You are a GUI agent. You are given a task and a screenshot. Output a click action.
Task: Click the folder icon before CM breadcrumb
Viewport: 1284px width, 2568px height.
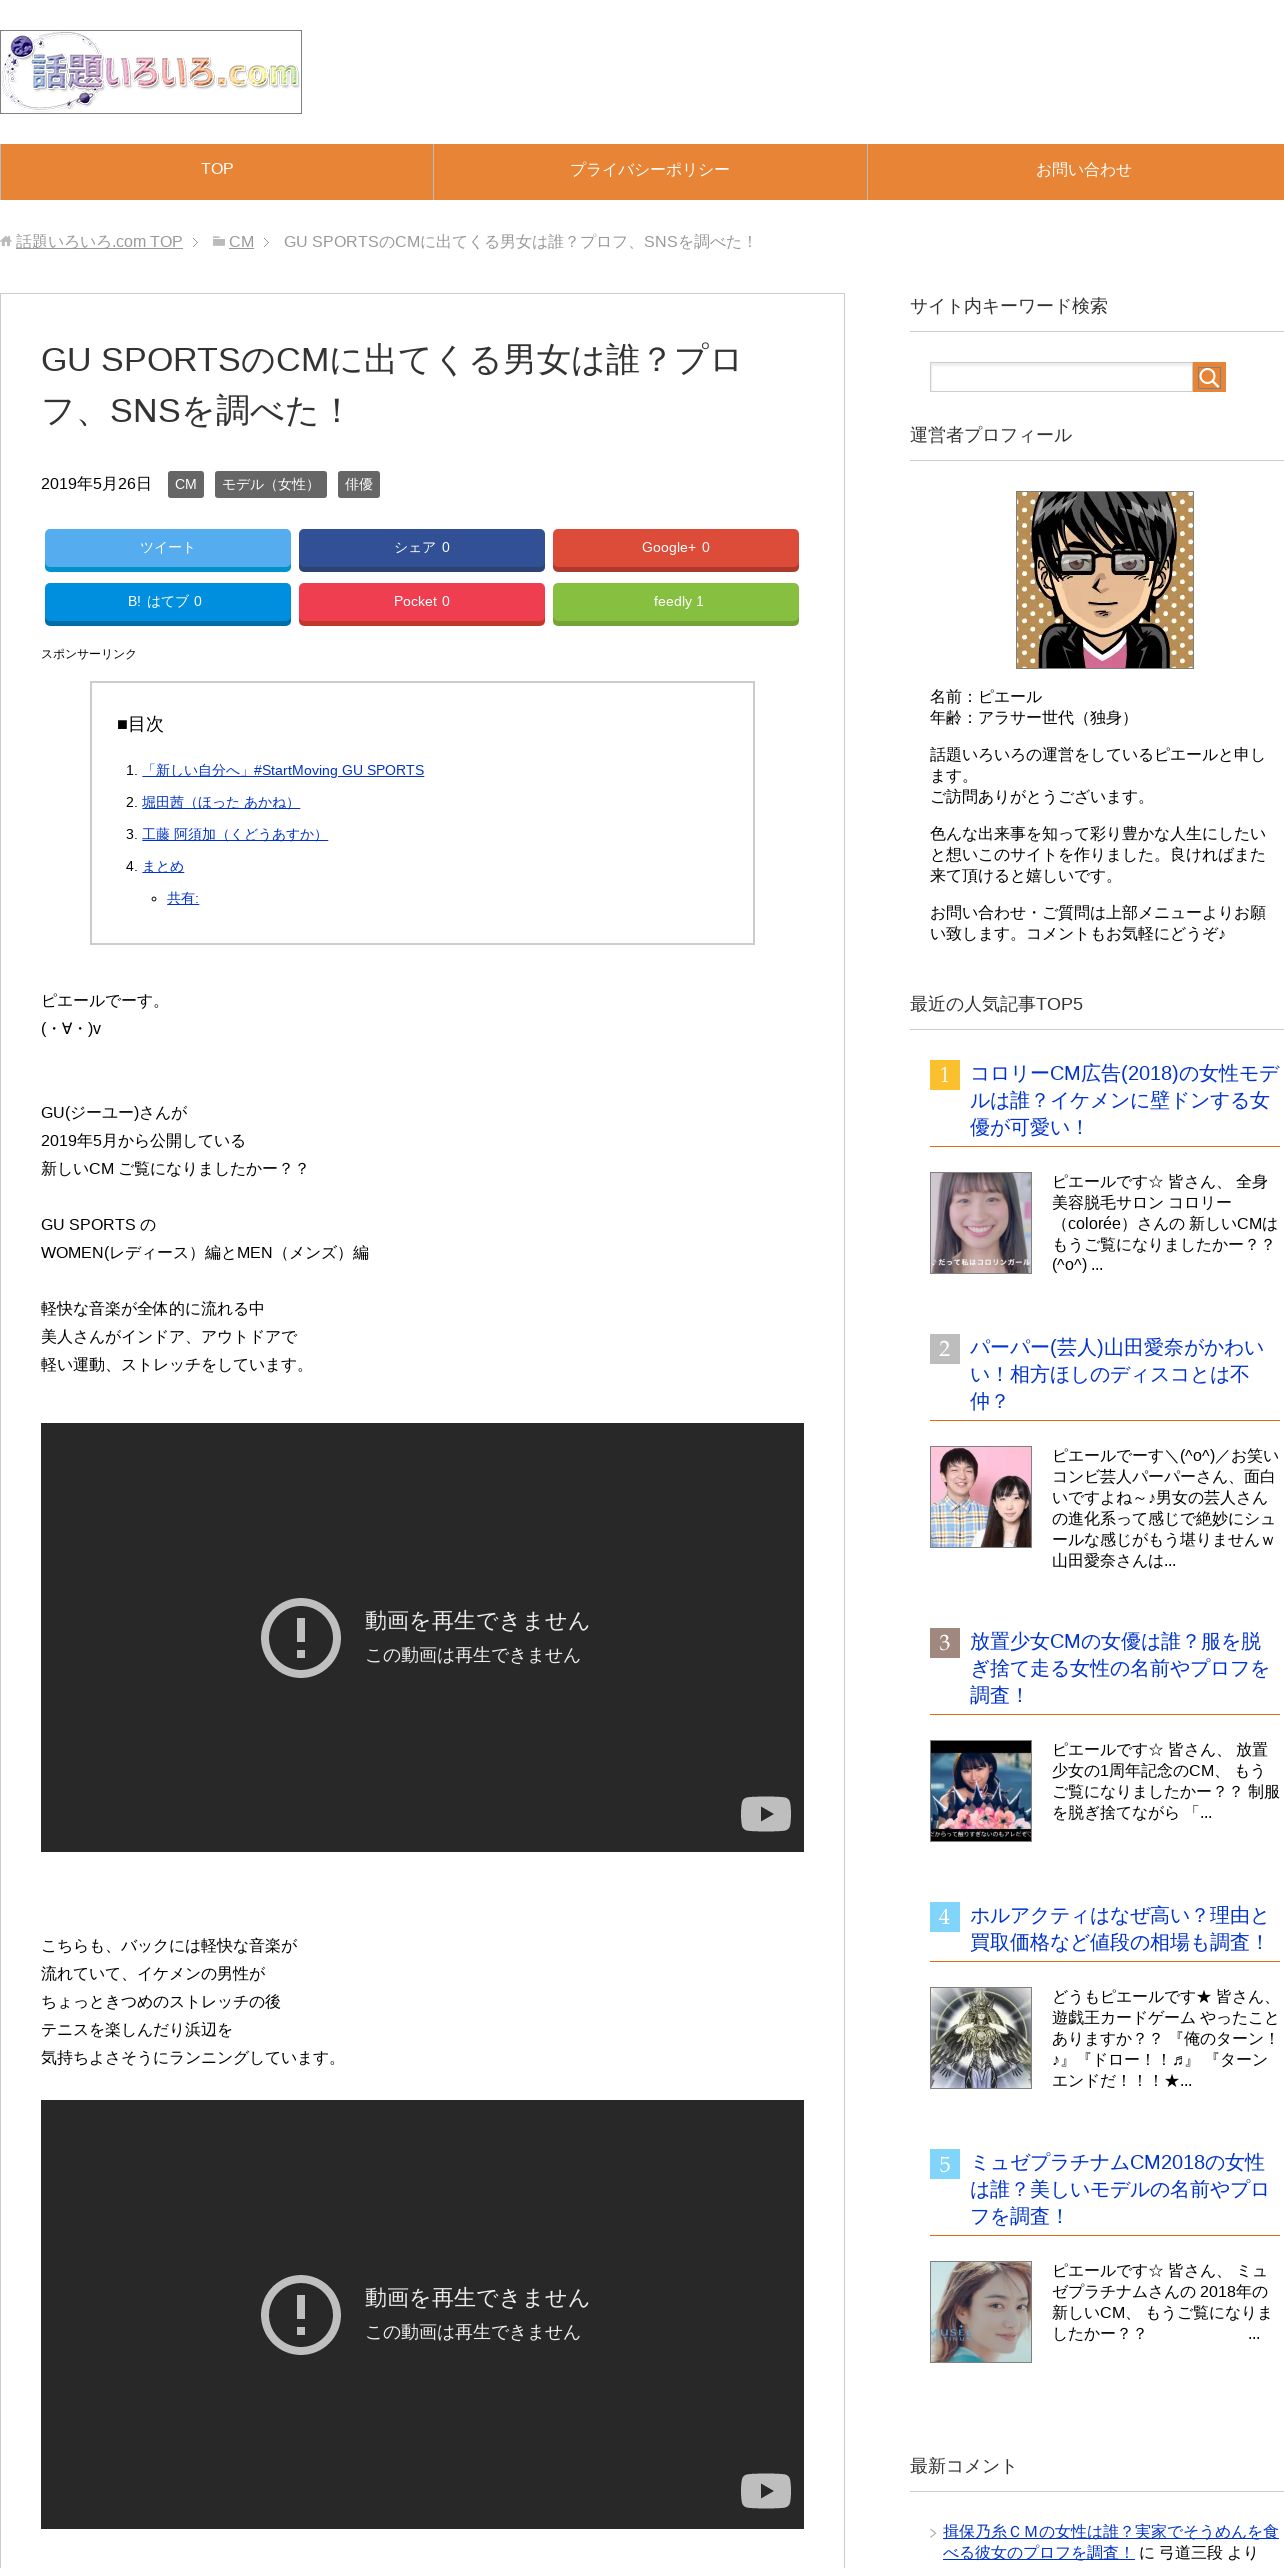[219, 242]
